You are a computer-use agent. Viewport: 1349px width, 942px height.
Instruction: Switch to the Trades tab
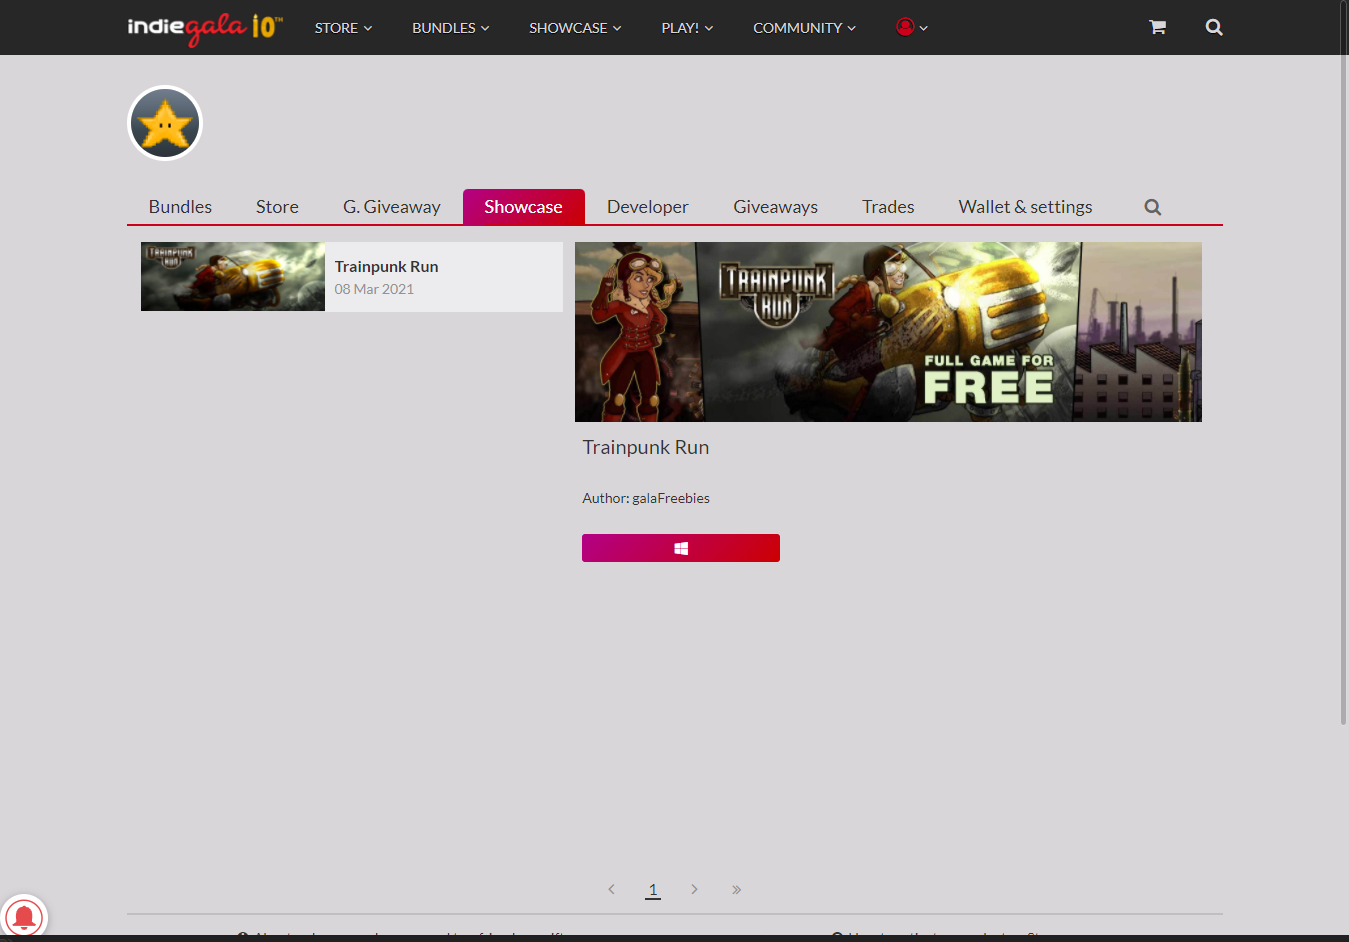pos(888,207)
